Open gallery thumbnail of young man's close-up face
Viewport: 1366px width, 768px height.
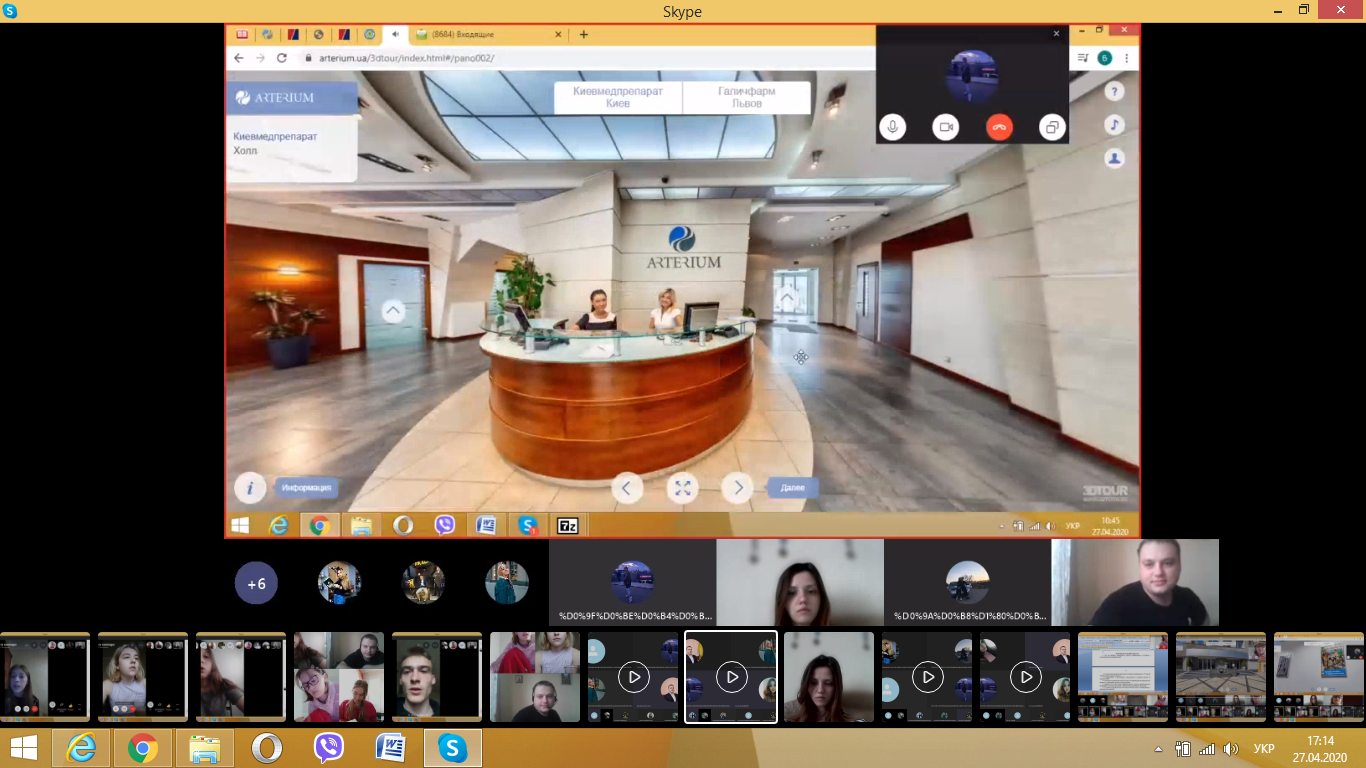(437, 677)
